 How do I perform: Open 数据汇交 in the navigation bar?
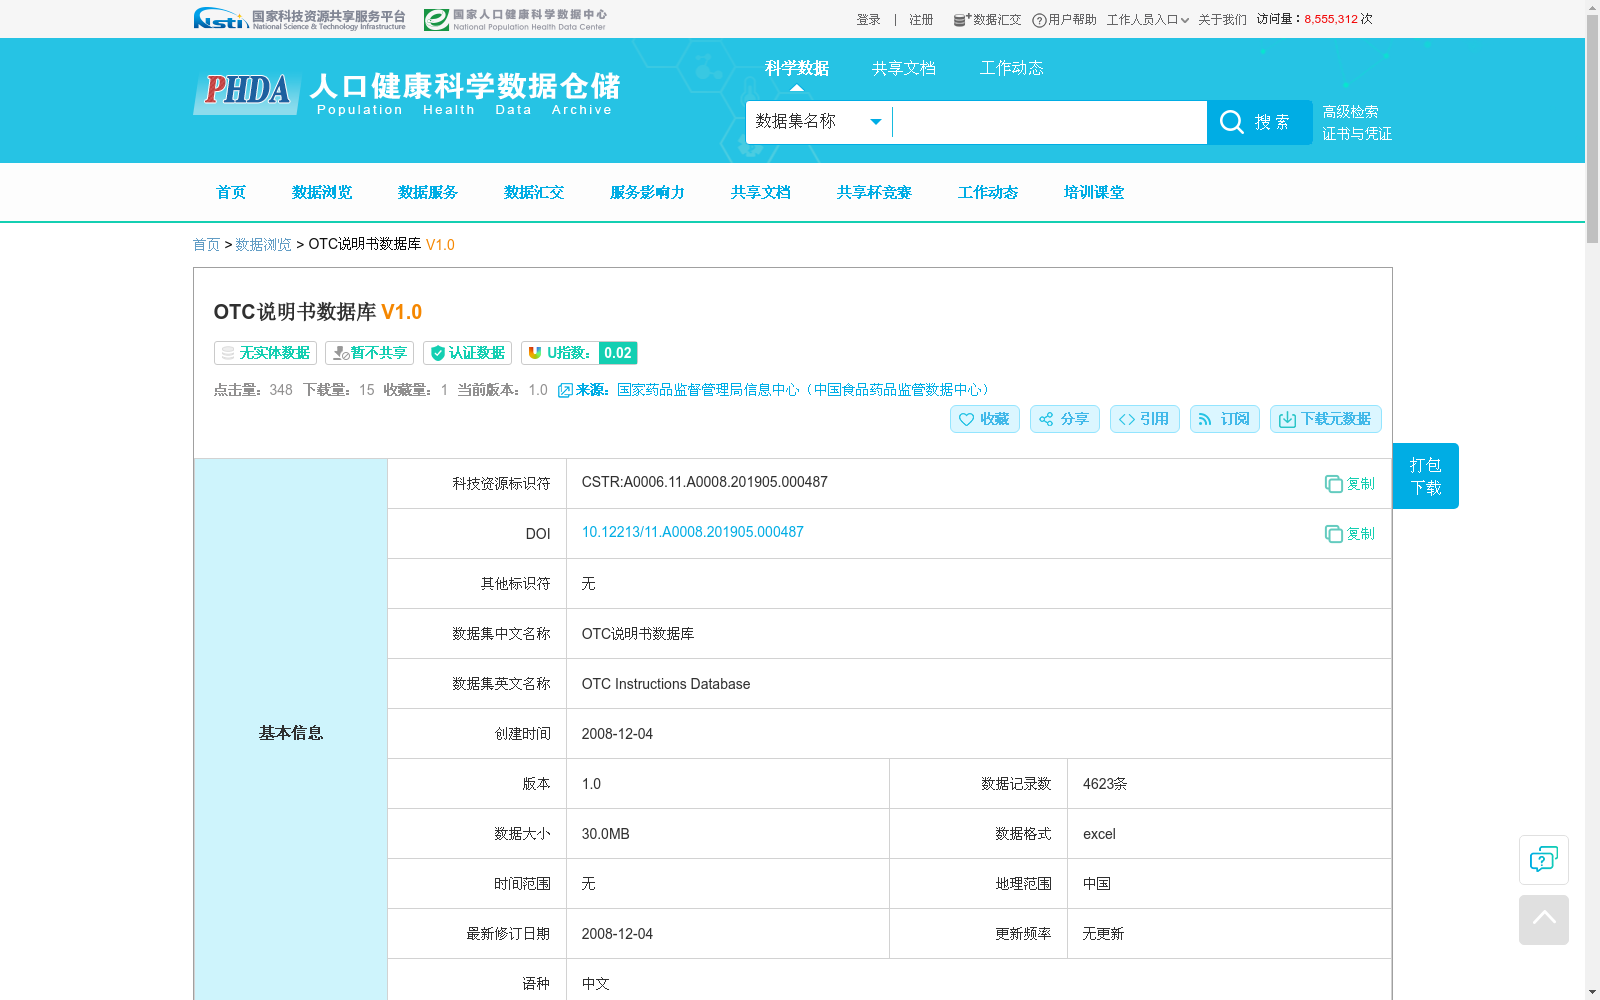pyautogui.click(x=534, y=192)
